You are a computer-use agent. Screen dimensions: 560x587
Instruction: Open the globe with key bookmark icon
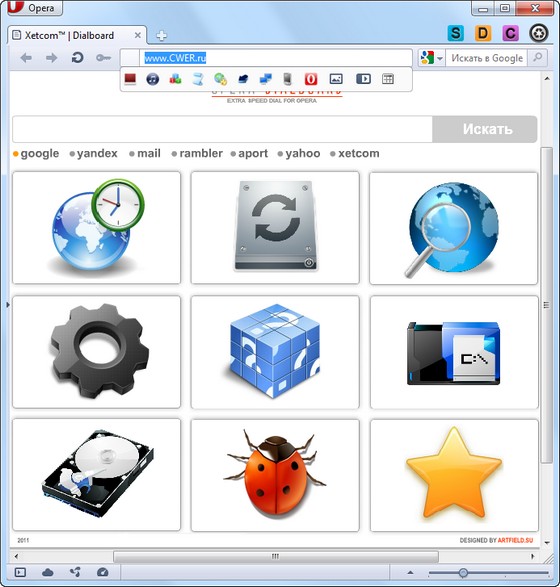(220, 79)
